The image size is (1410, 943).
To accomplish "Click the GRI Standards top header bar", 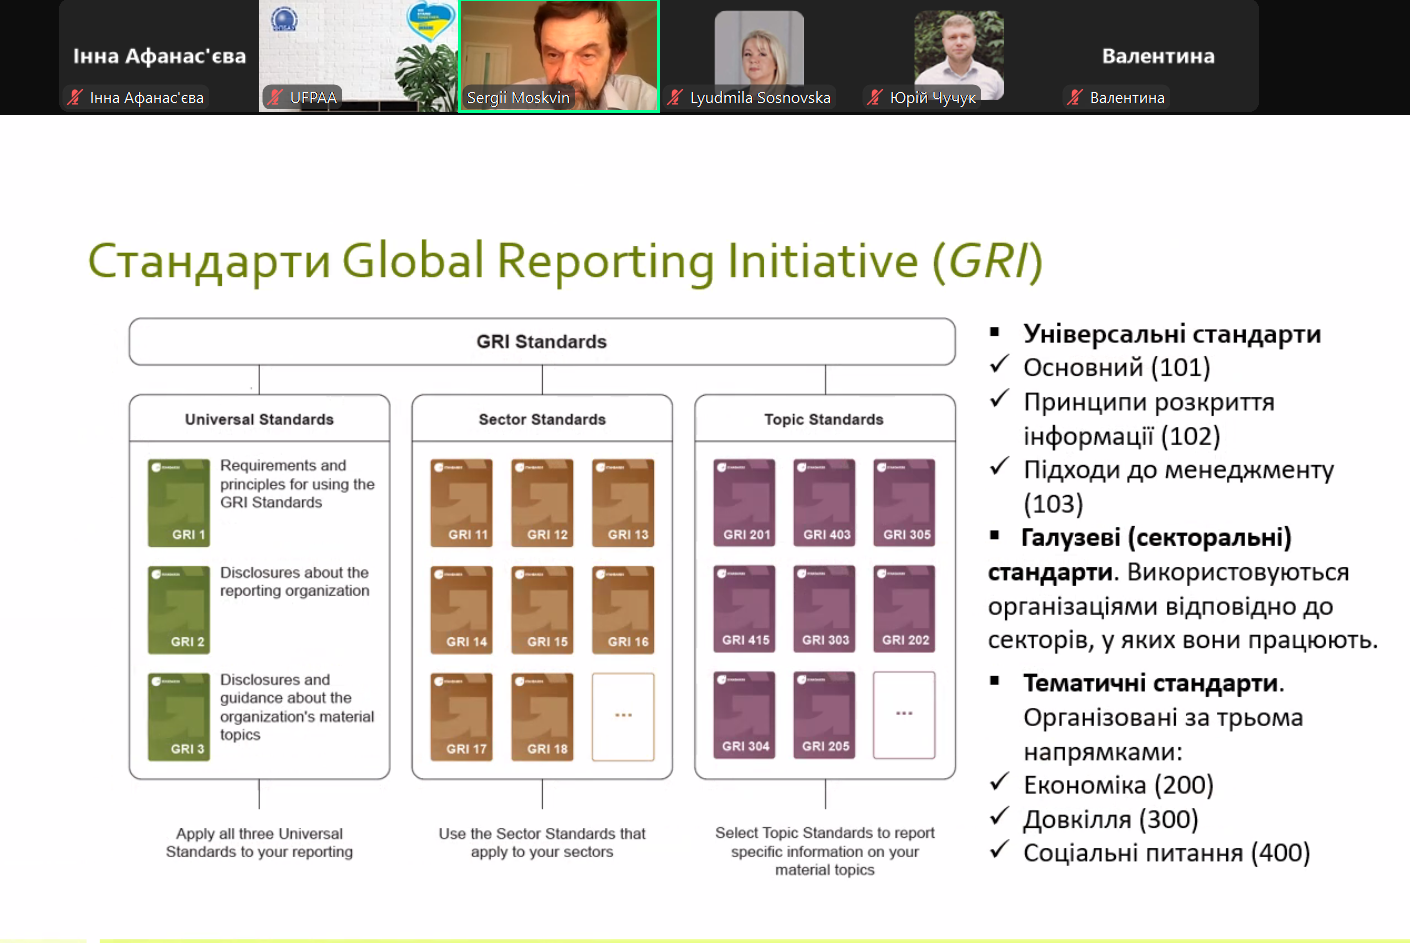I will (542, 342).
